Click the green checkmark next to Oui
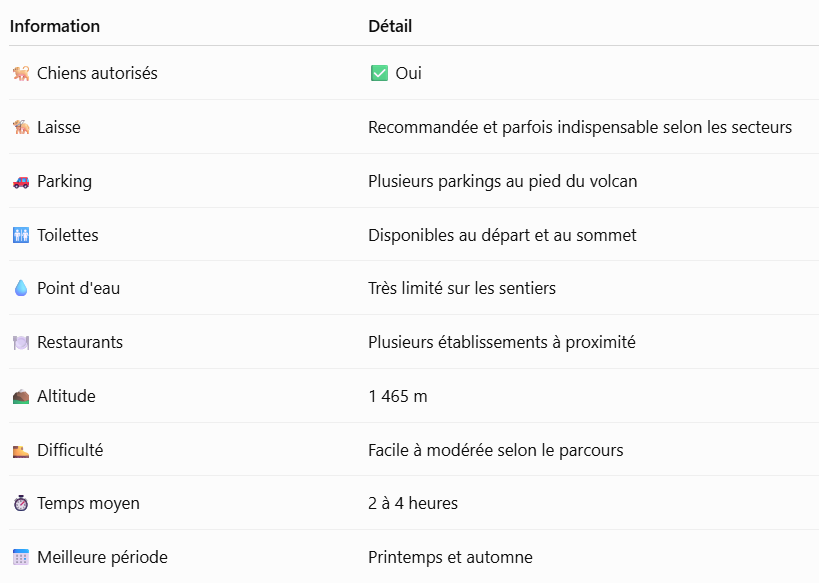Image resolution: width=819 pixels, height=583 pixels. 379,73
